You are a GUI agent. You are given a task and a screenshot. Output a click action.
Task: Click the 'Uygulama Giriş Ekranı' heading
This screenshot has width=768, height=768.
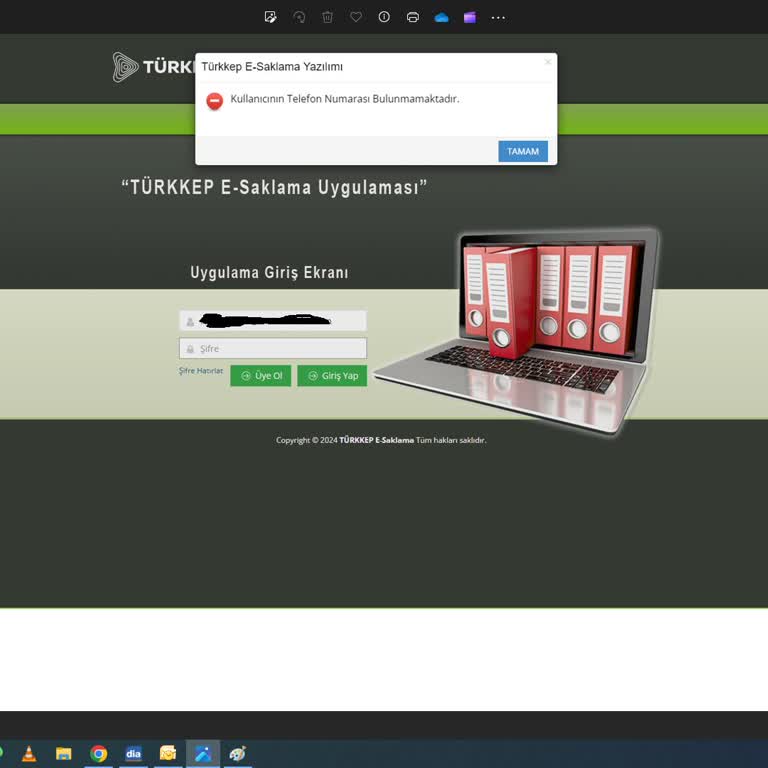pyautogui.click(x=269, y=272)
